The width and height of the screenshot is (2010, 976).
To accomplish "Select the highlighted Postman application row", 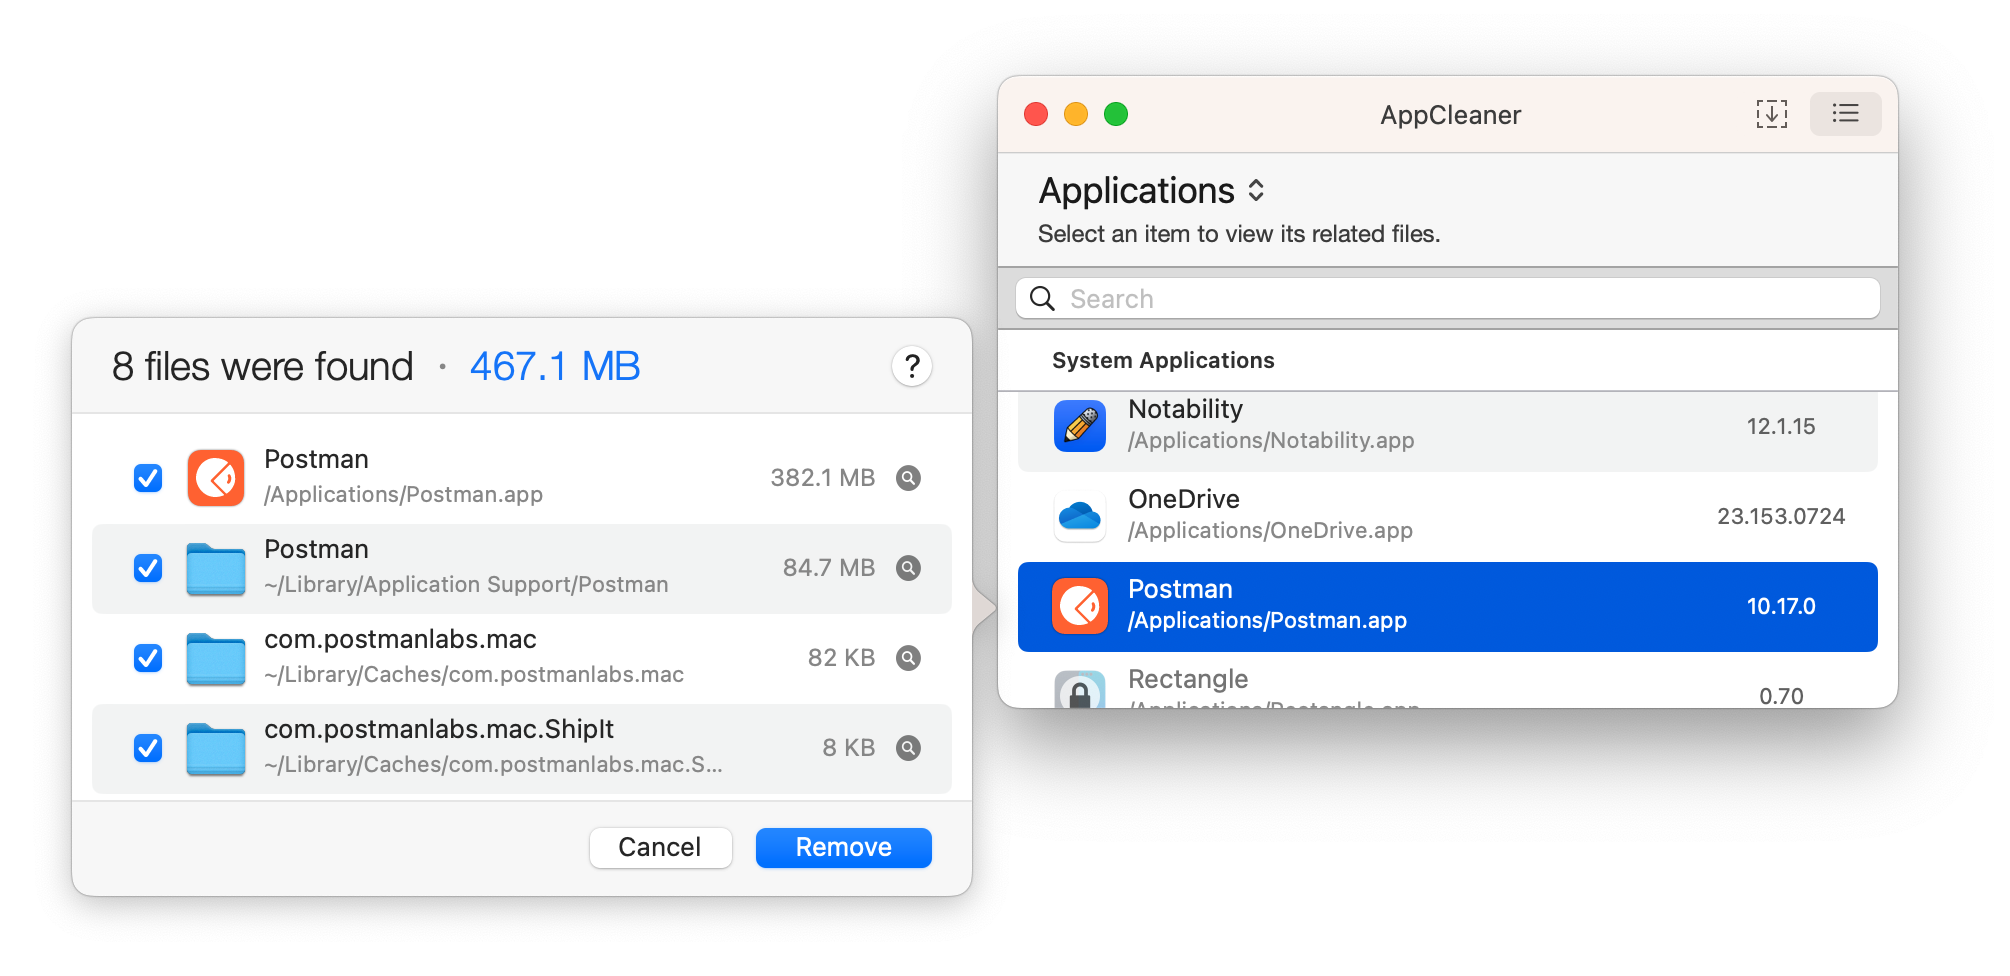I will coord(1447,606).
